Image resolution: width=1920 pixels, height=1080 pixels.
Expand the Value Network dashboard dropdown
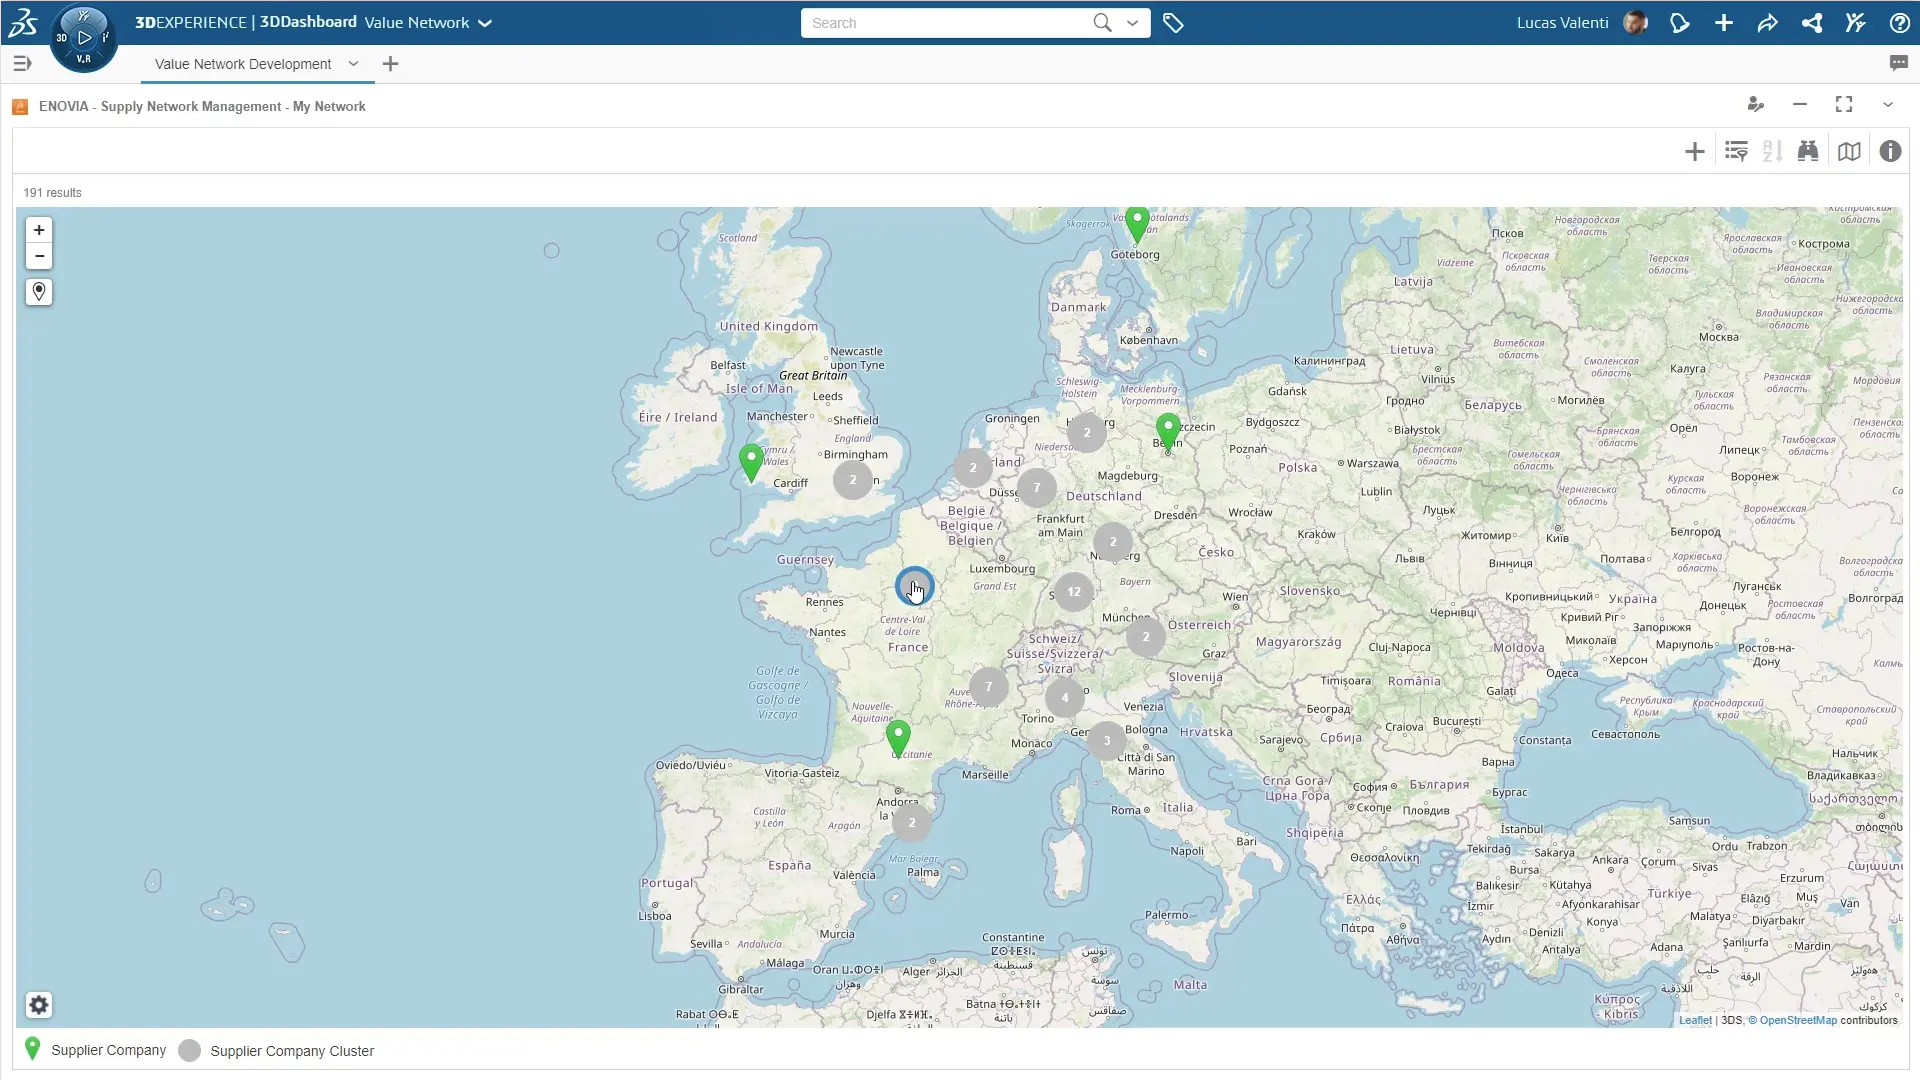tap(485, 23)
